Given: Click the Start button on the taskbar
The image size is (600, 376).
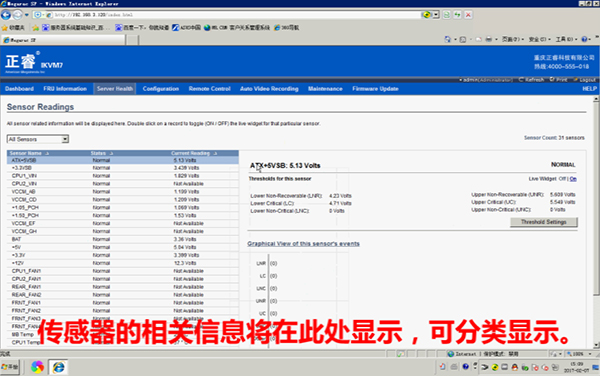Looking at the screenshot, I should point(10,367).
